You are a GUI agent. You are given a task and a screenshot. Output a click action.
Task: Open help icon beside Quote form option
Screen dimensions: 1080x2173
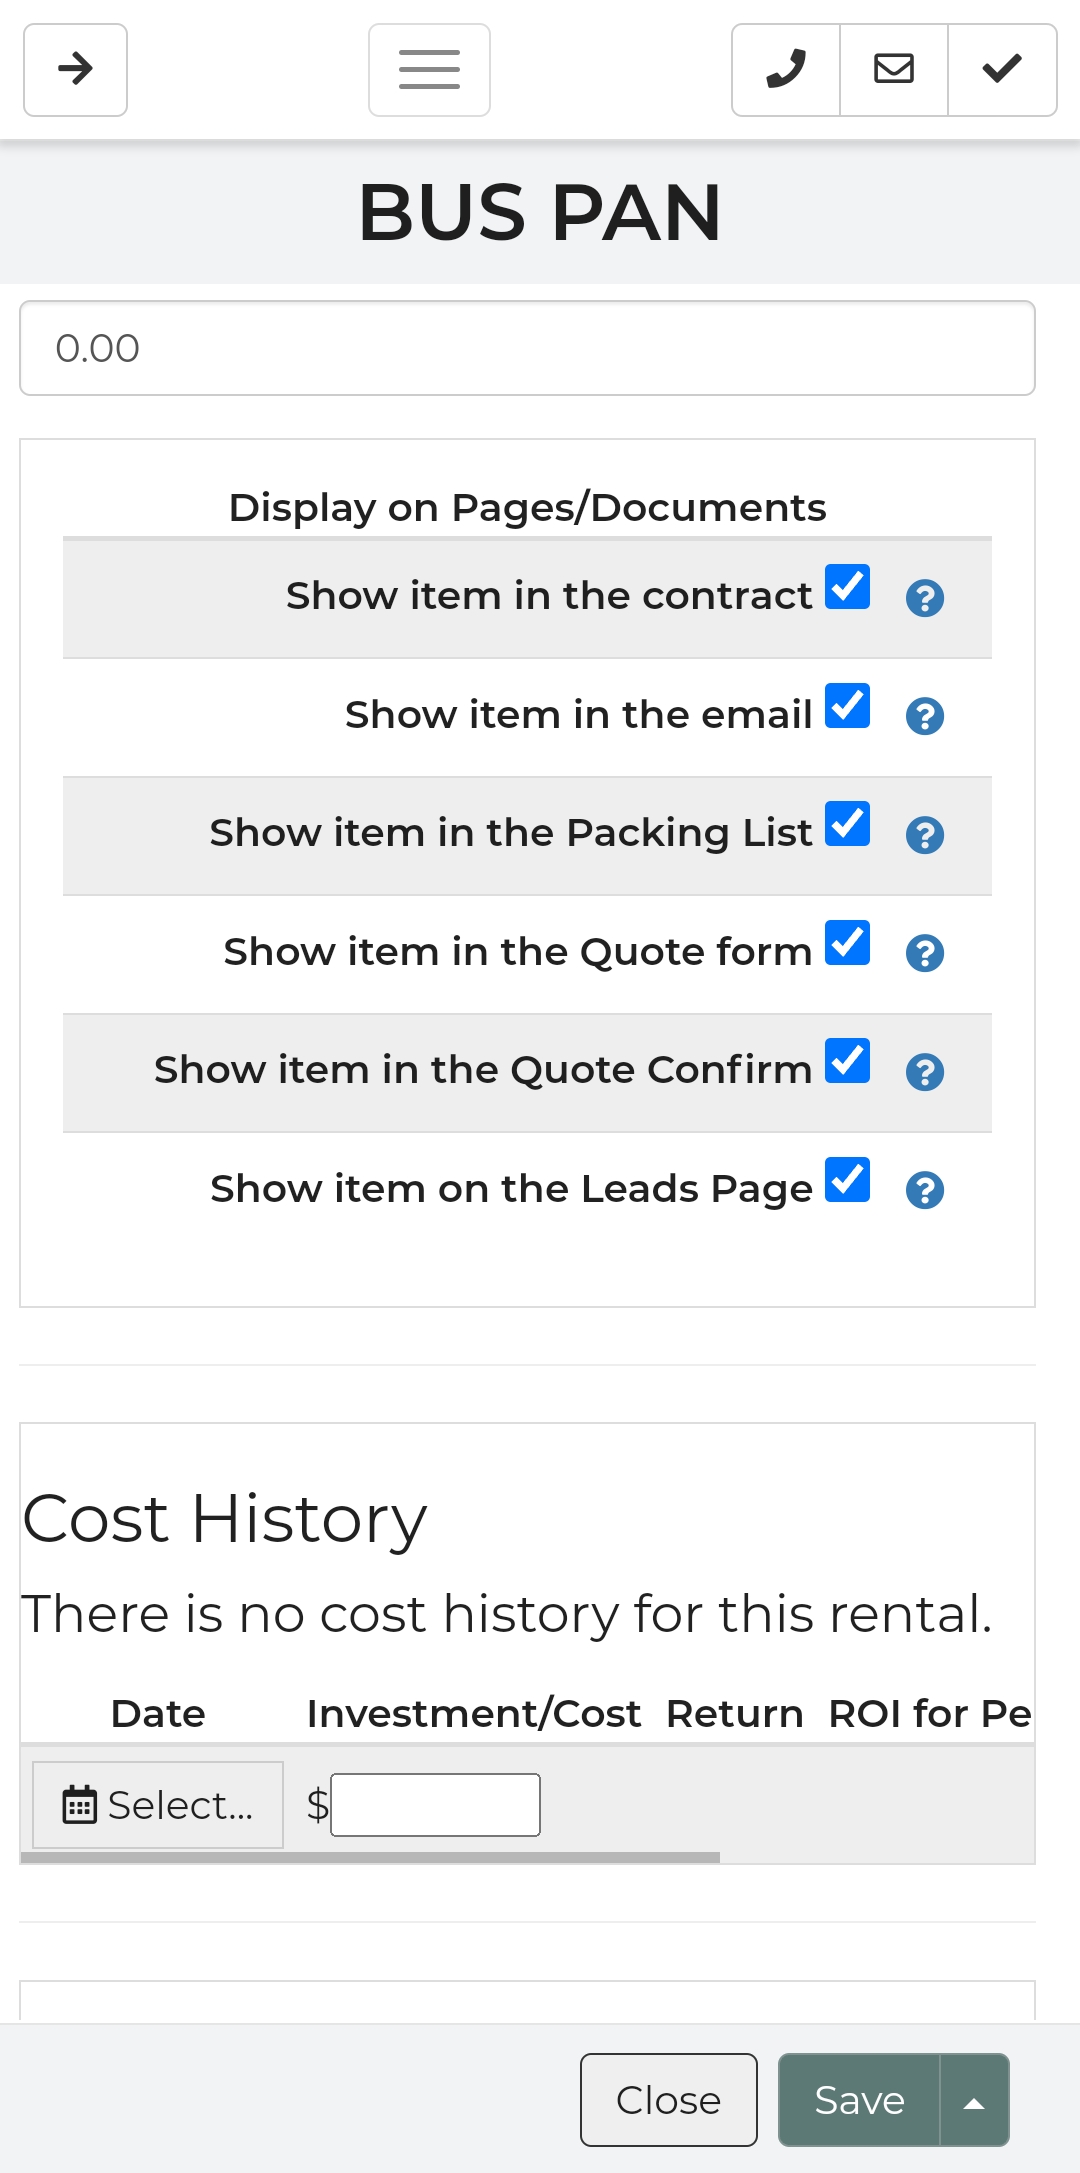925,953
